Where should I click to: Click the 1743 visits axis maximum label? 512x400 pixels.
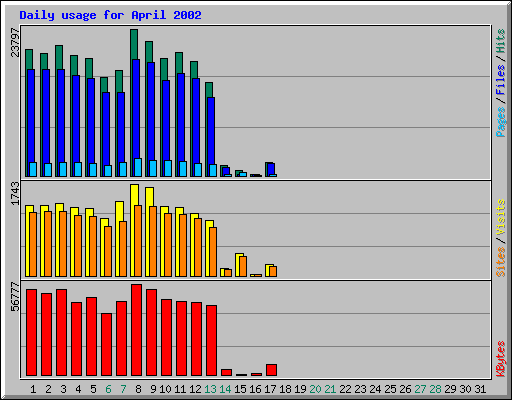pyautogui.click(x=15, y=193)
